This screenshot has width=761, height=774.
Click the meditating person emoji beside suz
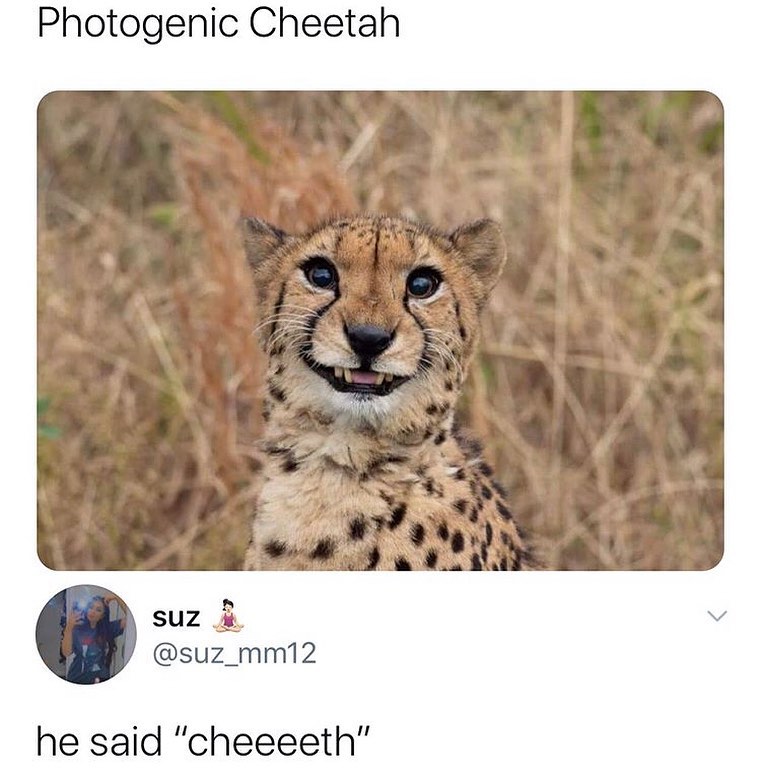click(x=228, y=616)
